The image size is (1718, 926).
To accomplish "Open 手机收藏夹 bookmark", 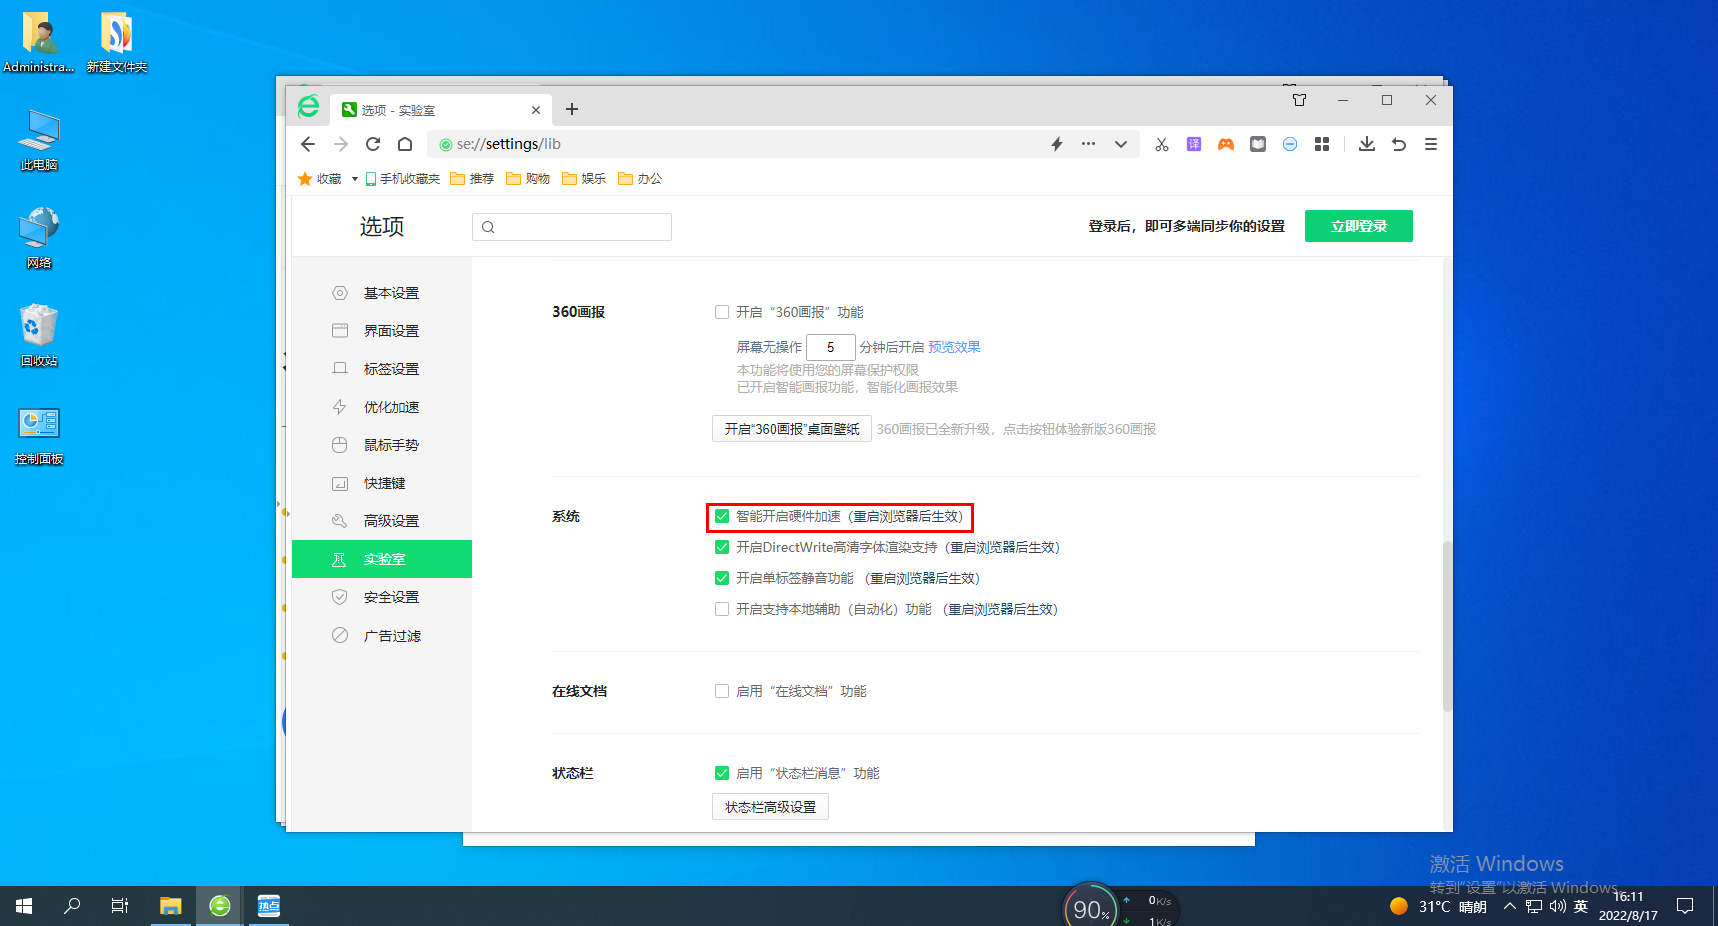I will click(402, 179).
